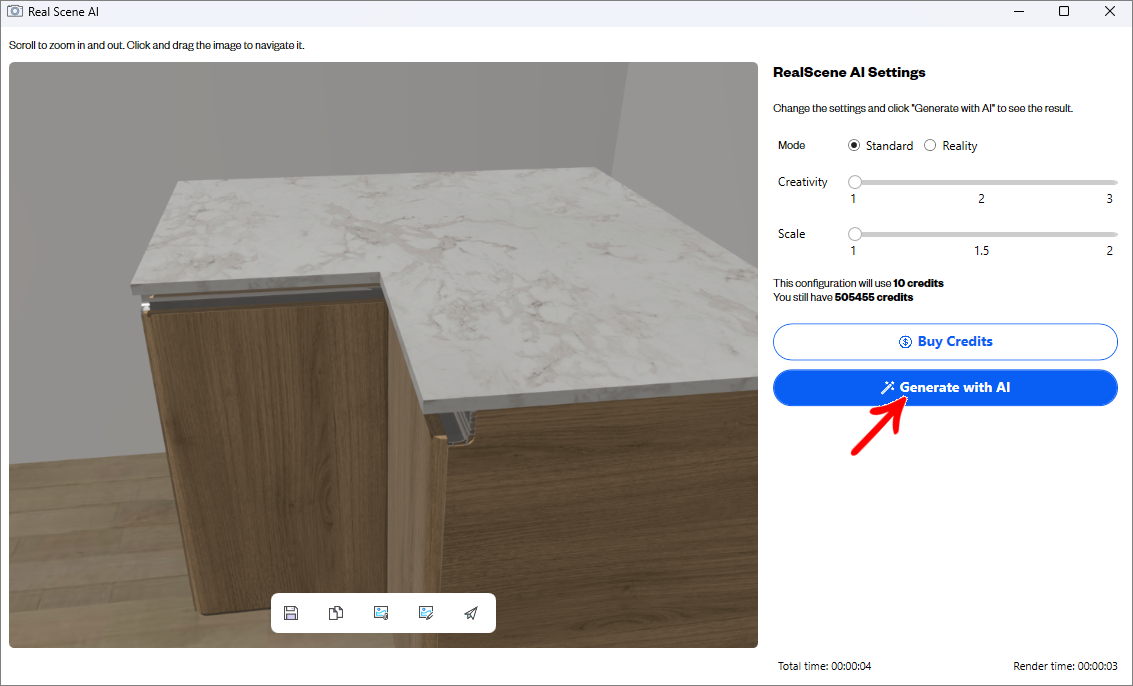Screen dimensions: 1133x686
Task: Start rendering with Generate with AI
Action: point(945,388)
